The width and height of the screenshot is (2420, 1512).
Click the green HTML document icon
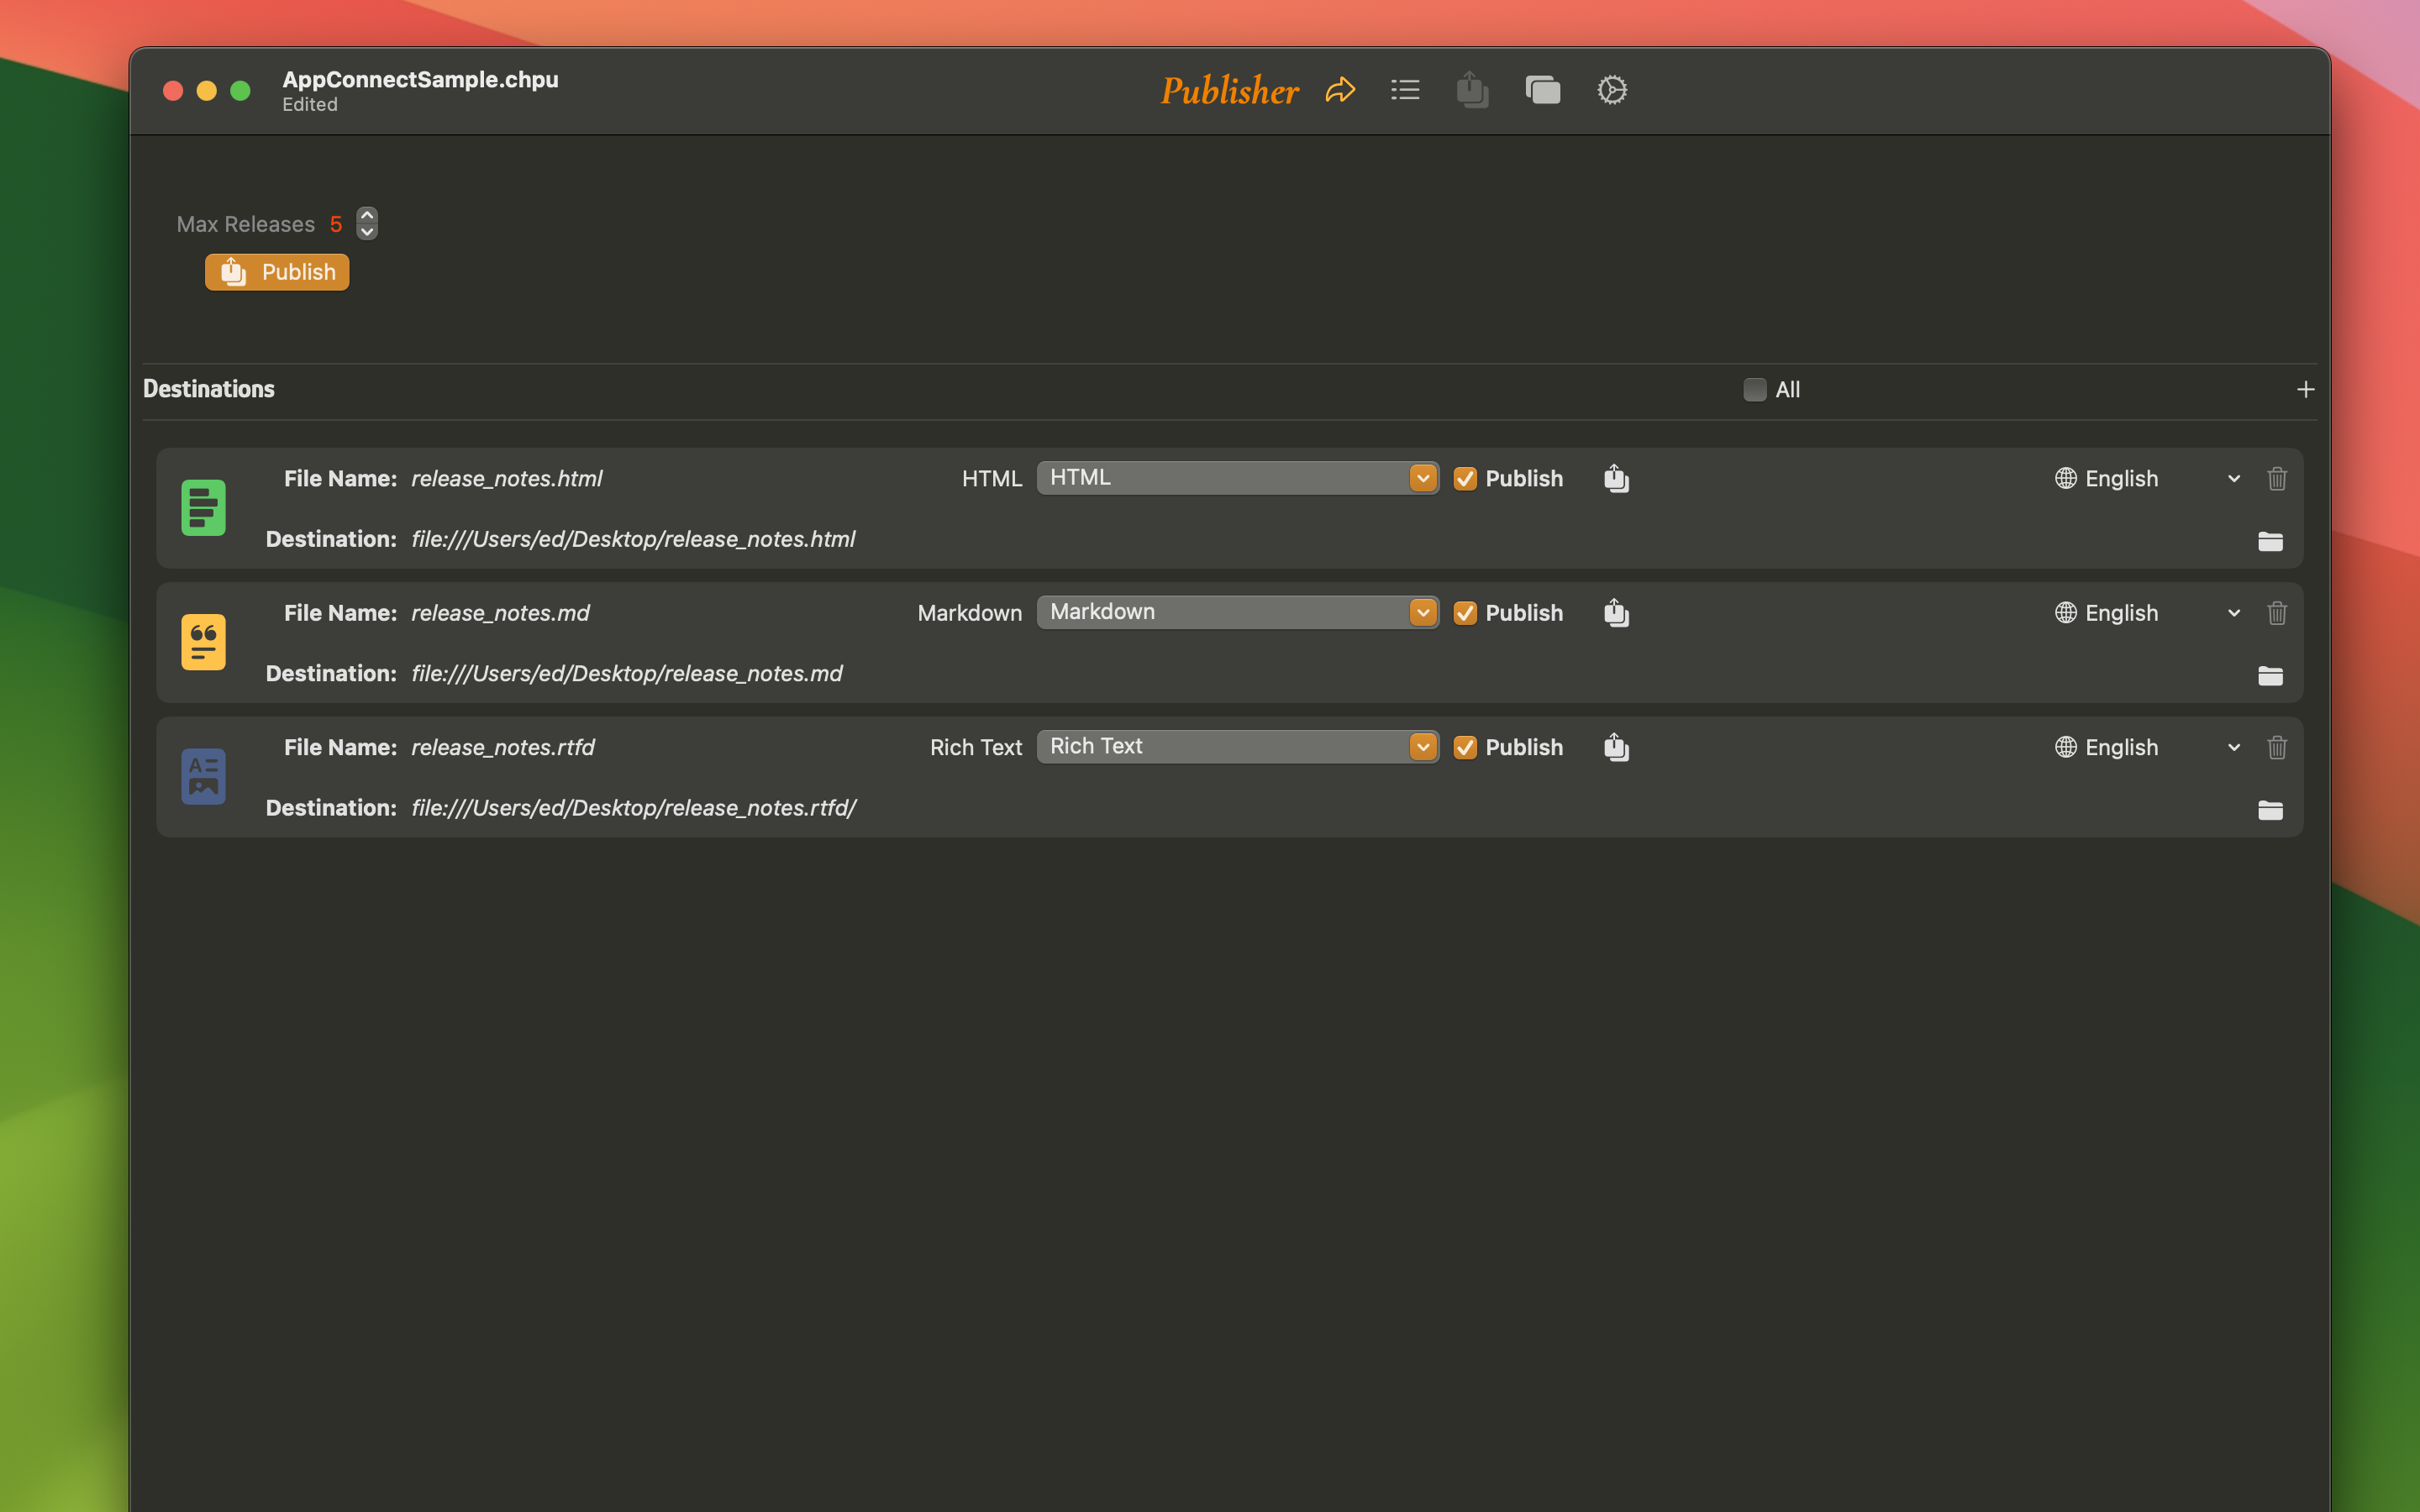pyautogui.click(x=203, y=508)
